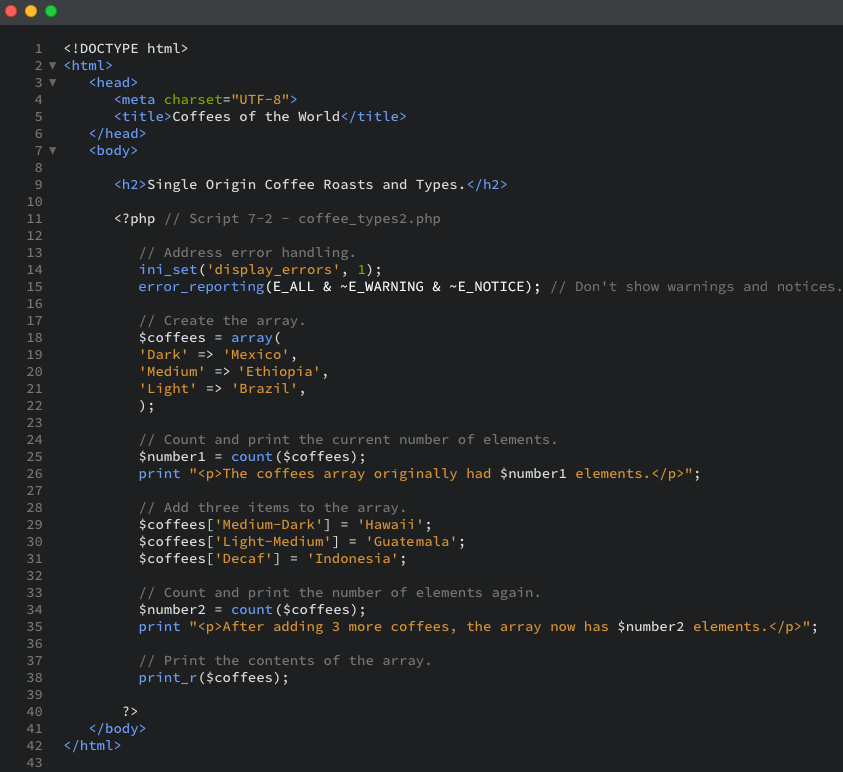Click the h2 heading 'Single Origin Coffee Roasts'
Viewport: 843px width, 772px height.
click(x=260, y=185)
